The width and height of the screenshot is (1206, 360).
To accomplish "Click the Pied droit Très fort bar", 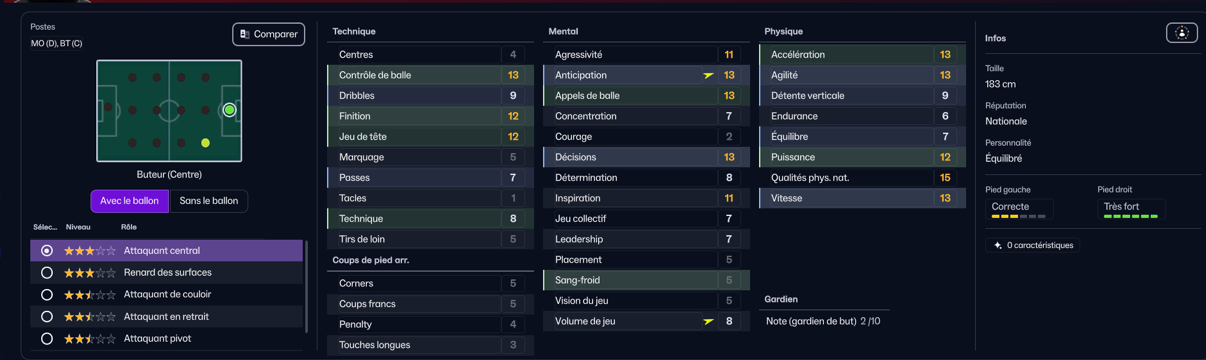I will coord(1131,216).
